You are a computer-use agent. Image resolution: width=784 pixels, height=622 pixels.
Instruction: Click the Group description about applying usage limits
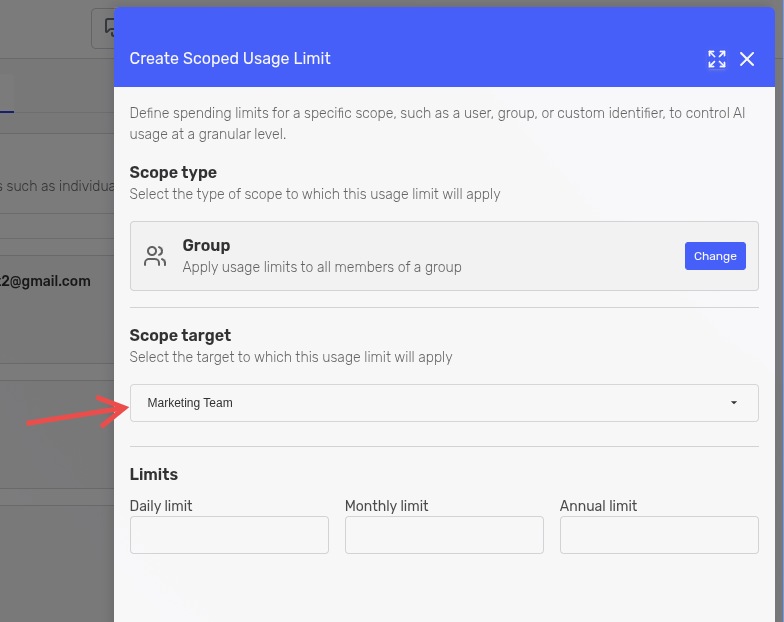click(321, 267)
